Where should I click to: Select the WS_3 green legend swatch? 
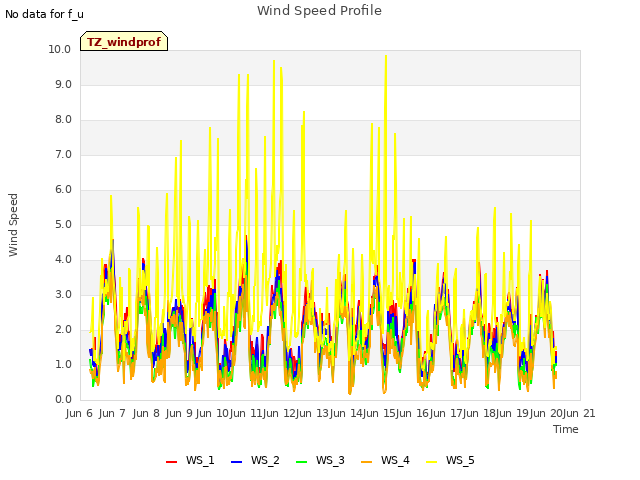point(302,462)
